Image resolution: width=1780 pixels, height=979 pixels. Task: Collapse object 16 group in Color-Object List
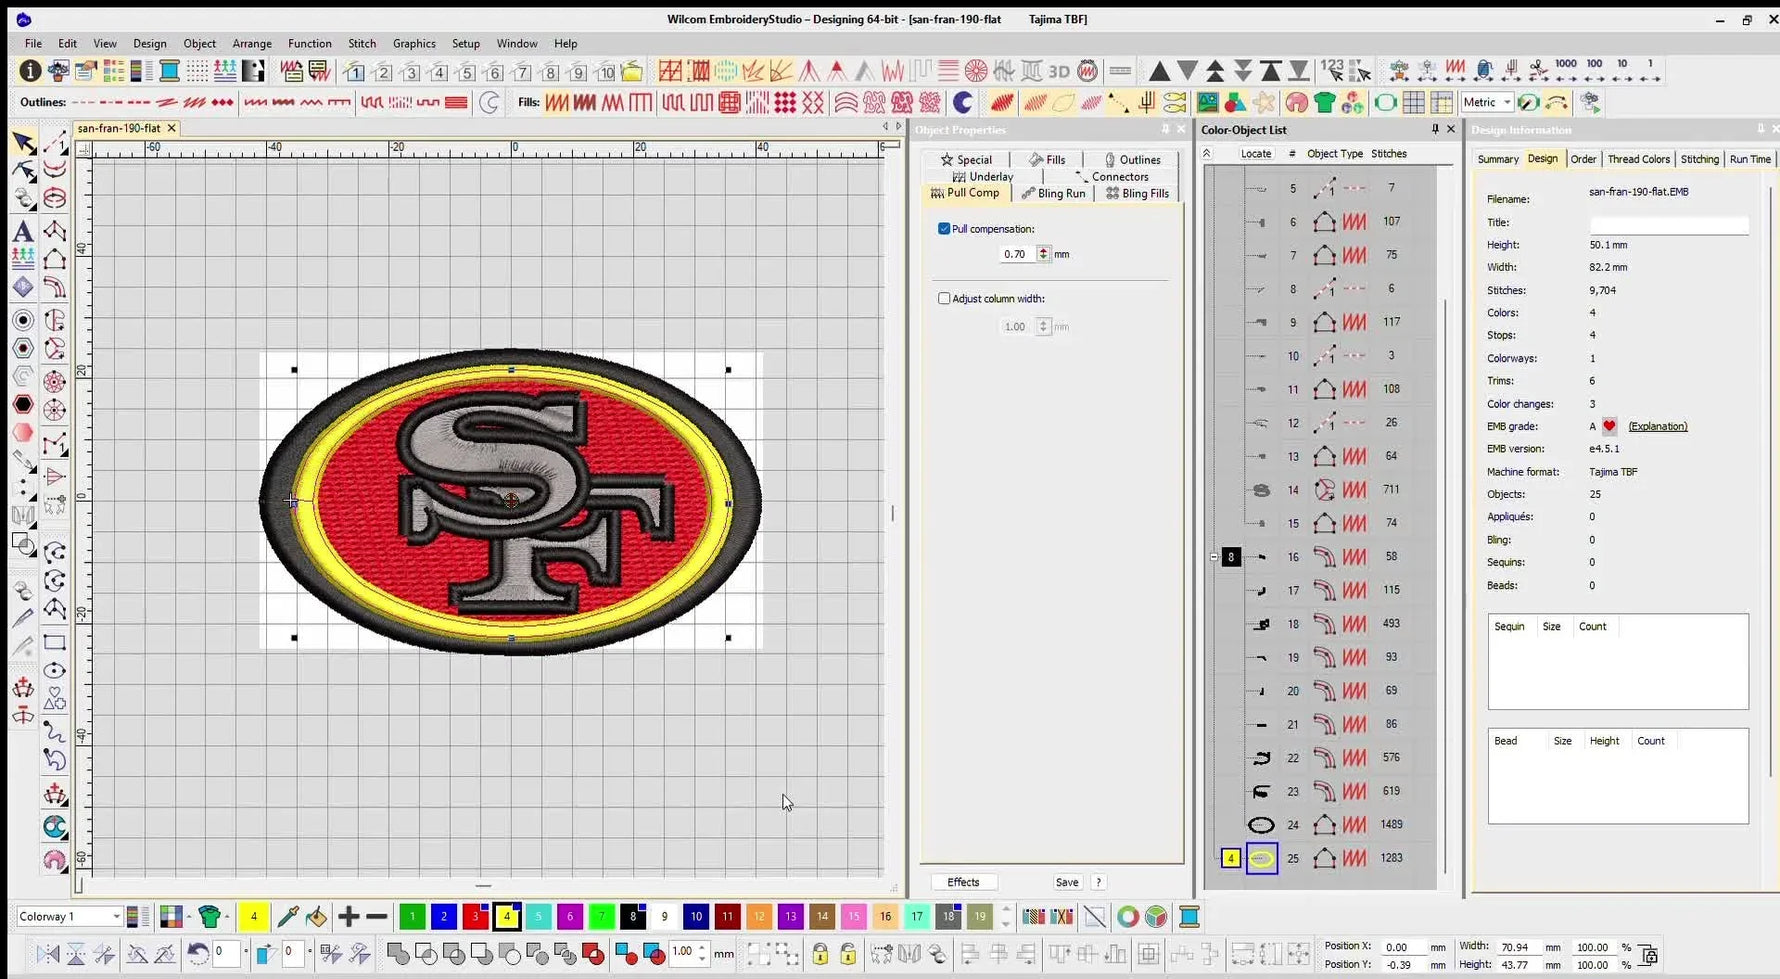tap(1212, 556)
